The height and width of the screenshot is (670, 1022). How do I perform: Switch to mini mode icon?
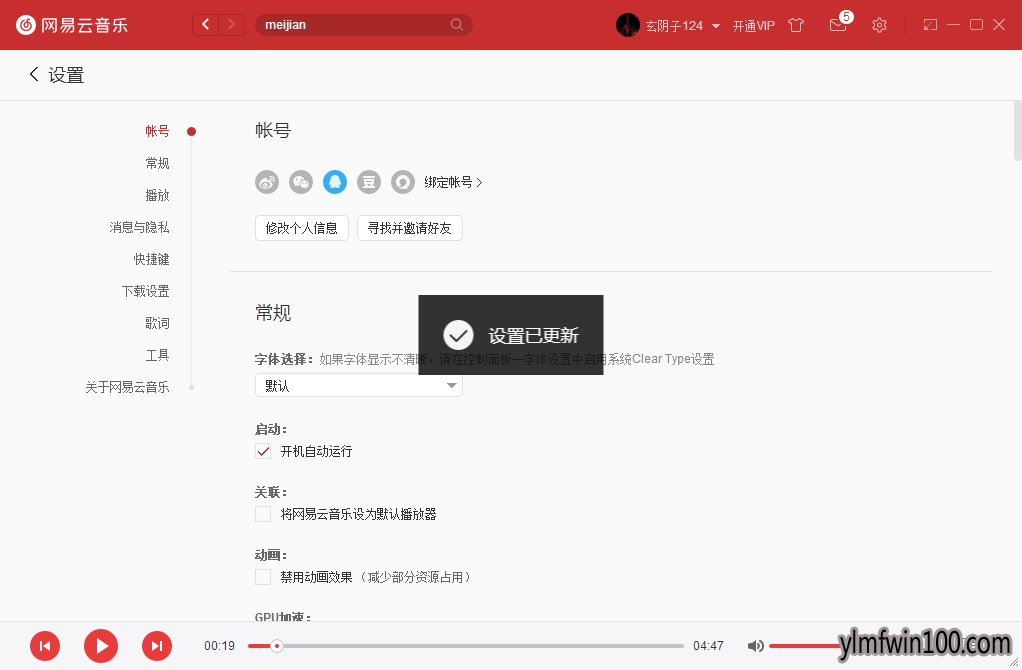click(x=930, y=25)
